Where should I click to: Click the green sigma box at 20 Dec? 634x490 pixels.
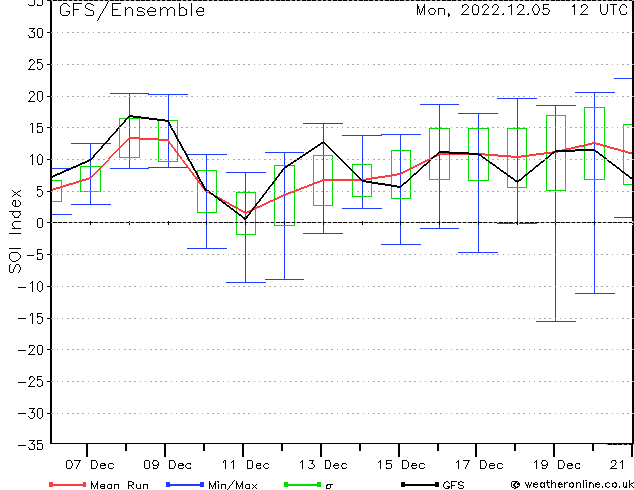[x=594, y=144]
